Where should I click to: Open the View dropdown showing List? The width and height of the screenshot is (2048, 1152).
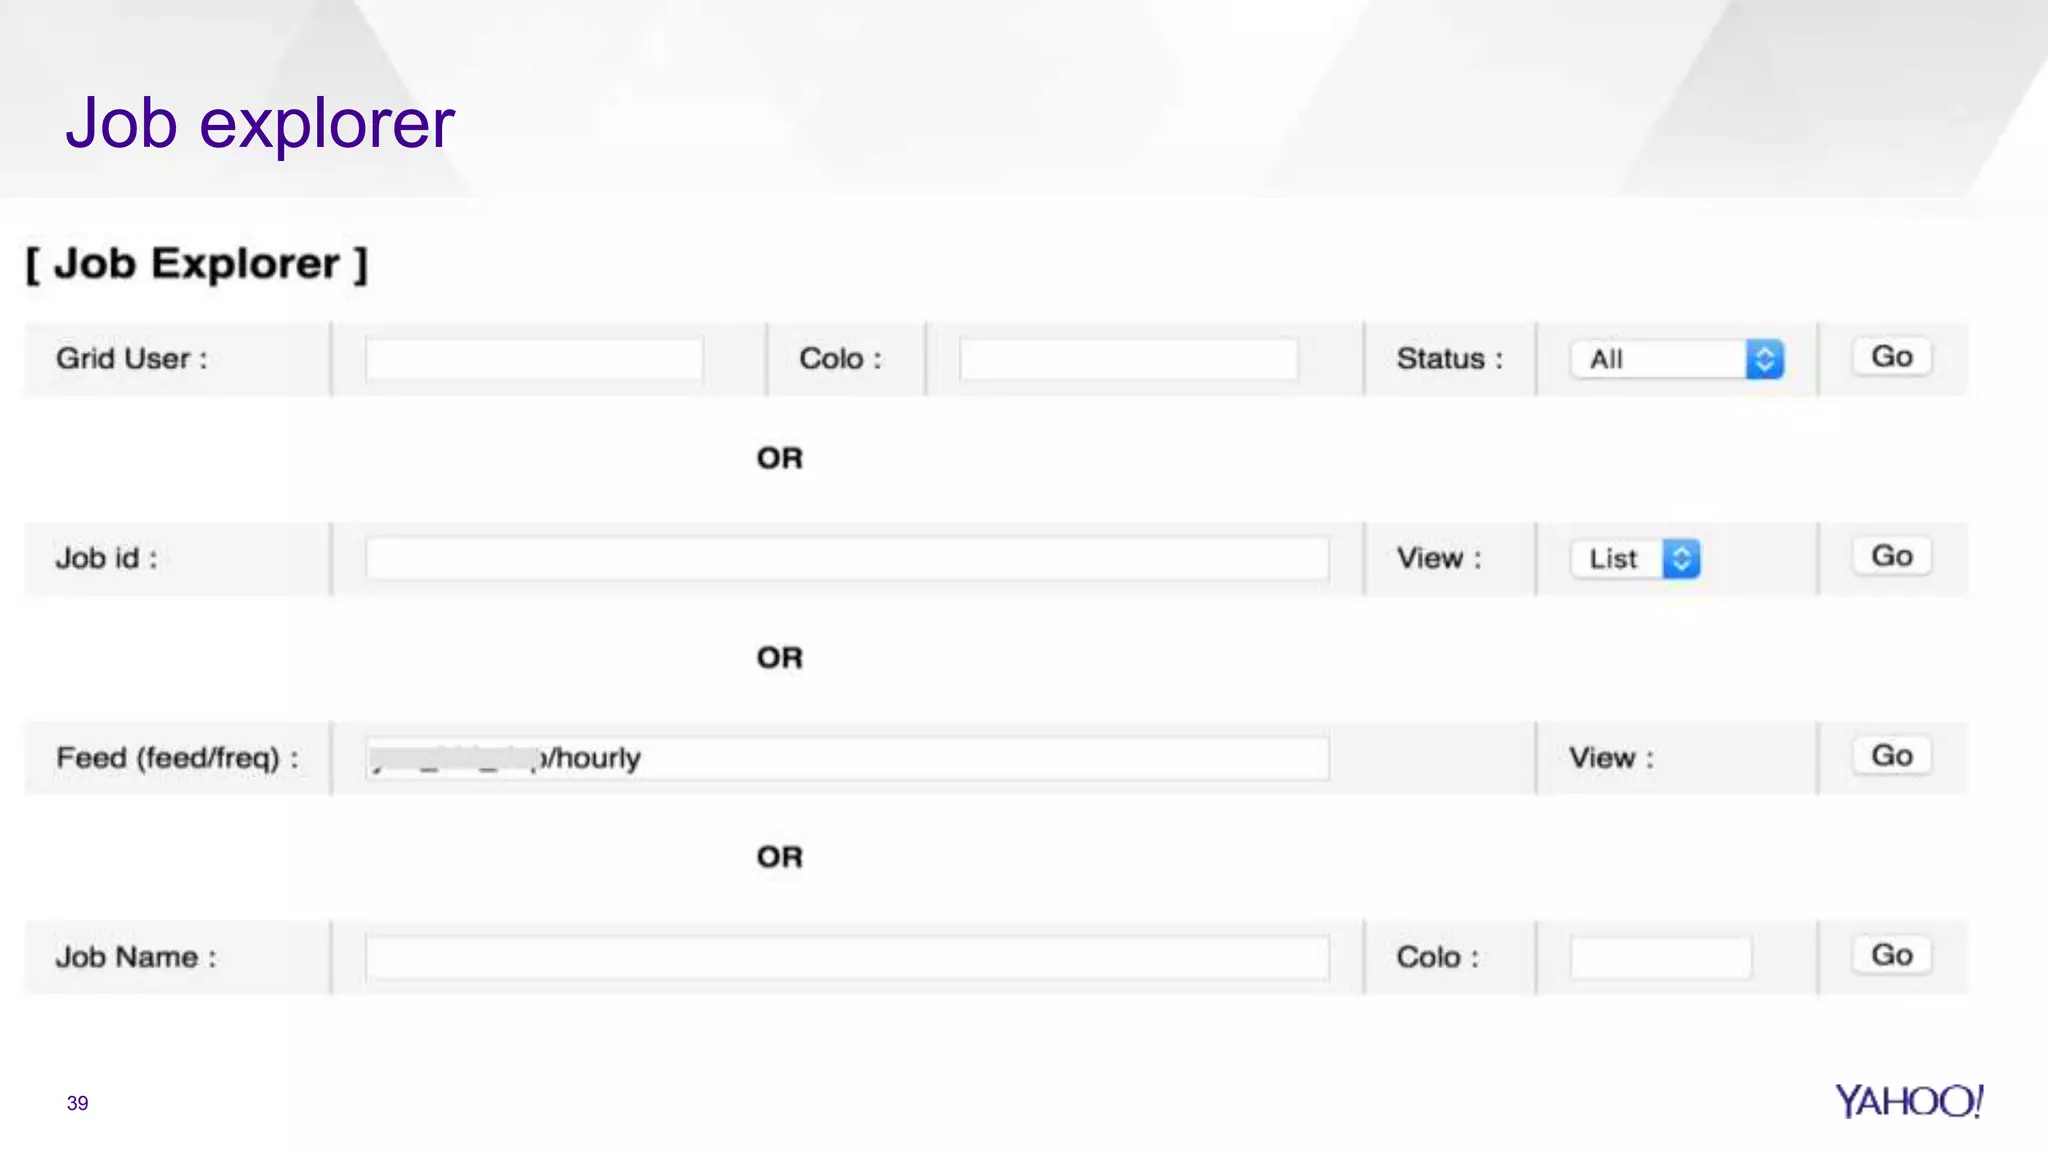(x=1617, y=558)
